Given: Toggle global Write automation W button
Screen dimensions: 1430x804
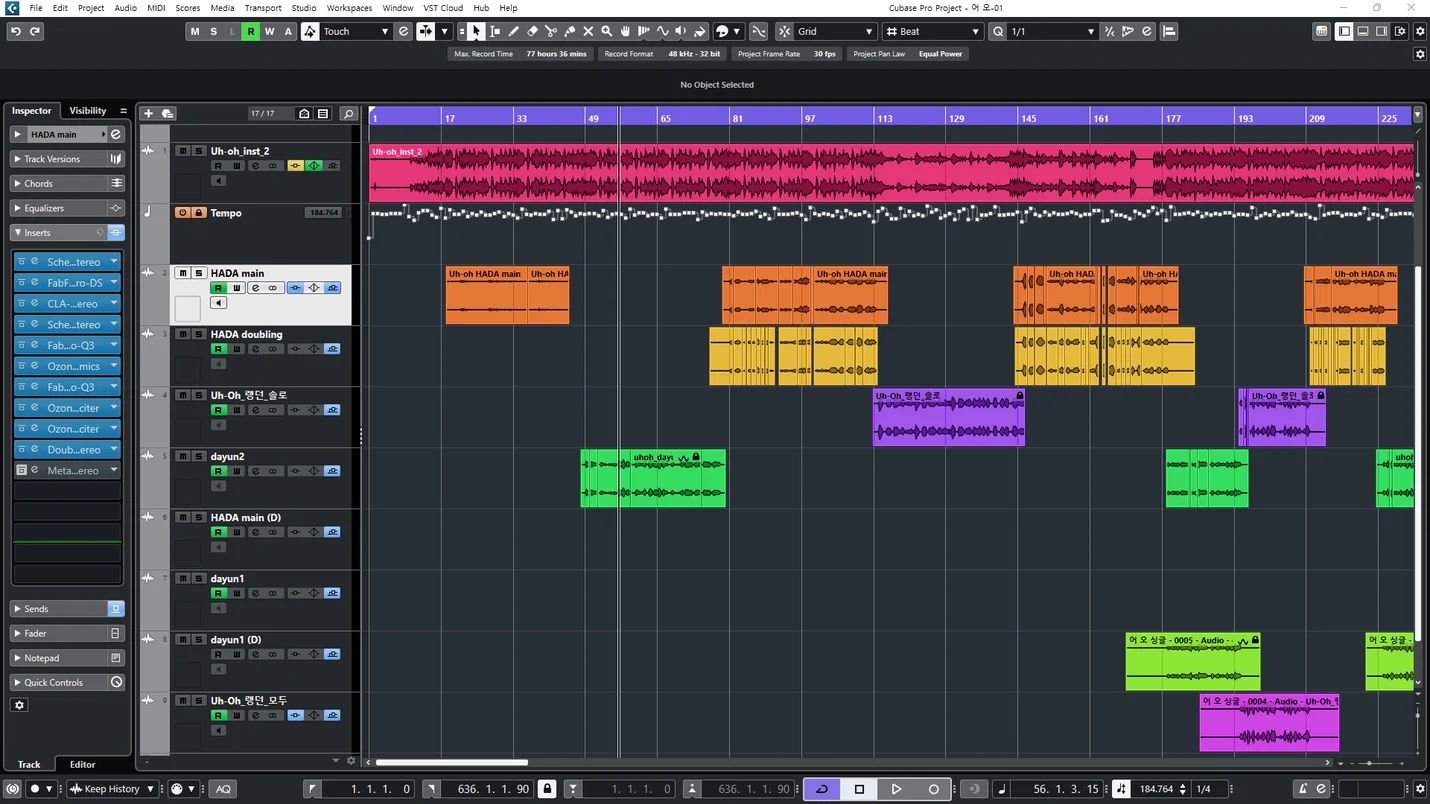Looking at the screenshot, I should 269,31.
